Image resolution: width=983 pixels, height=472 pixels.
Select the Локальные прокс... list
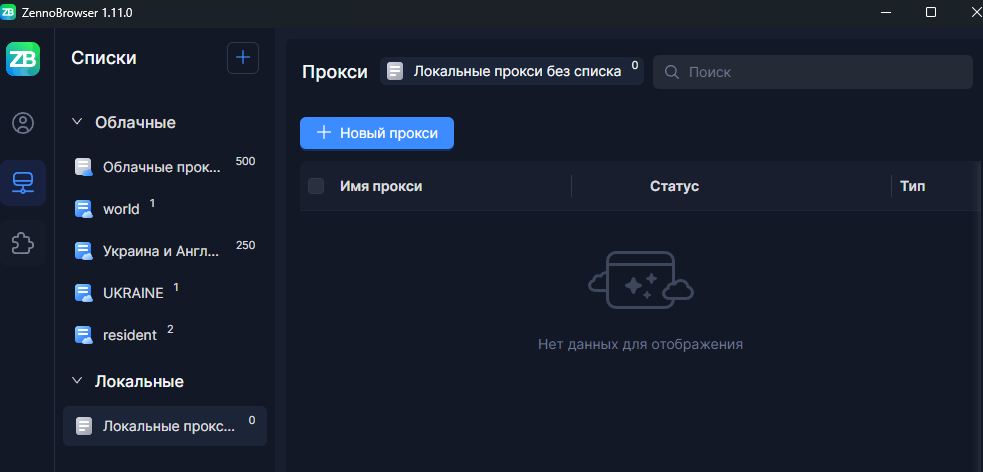[165, 426]
